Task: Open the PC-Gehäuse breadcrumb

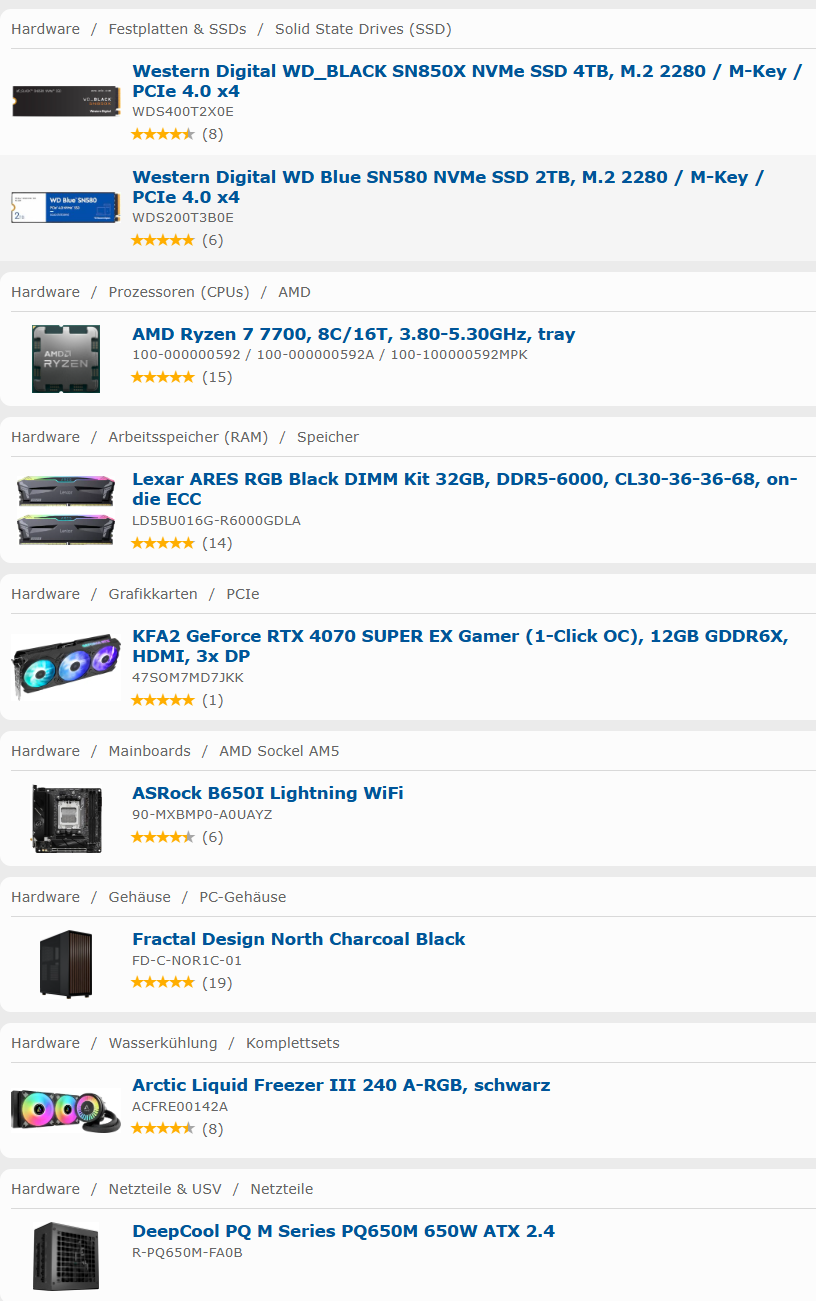Action: pos(242,897)
